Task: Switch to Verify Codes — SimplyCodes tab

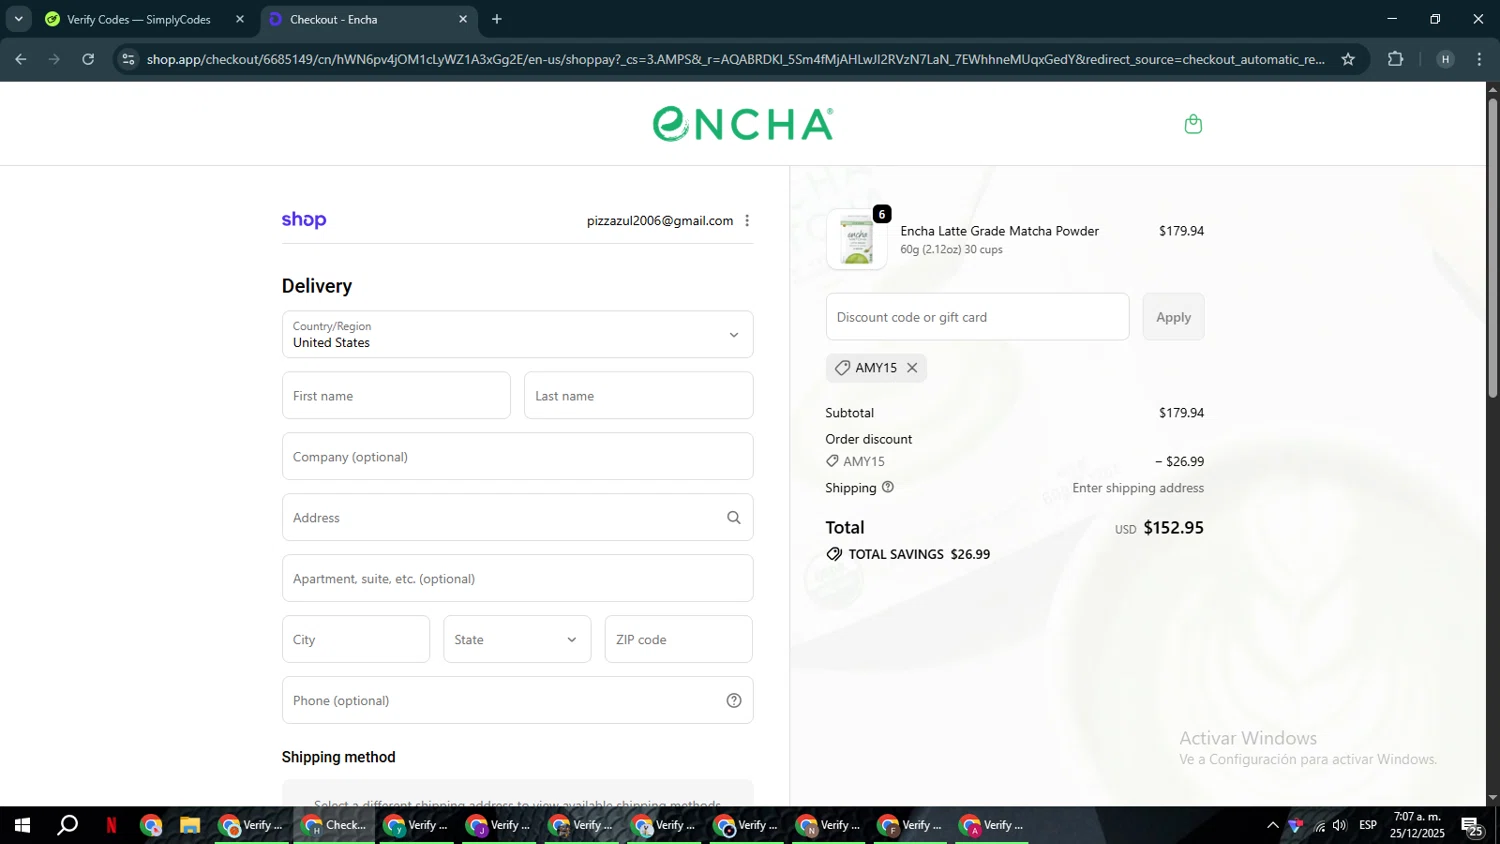Action: point(139,19)
